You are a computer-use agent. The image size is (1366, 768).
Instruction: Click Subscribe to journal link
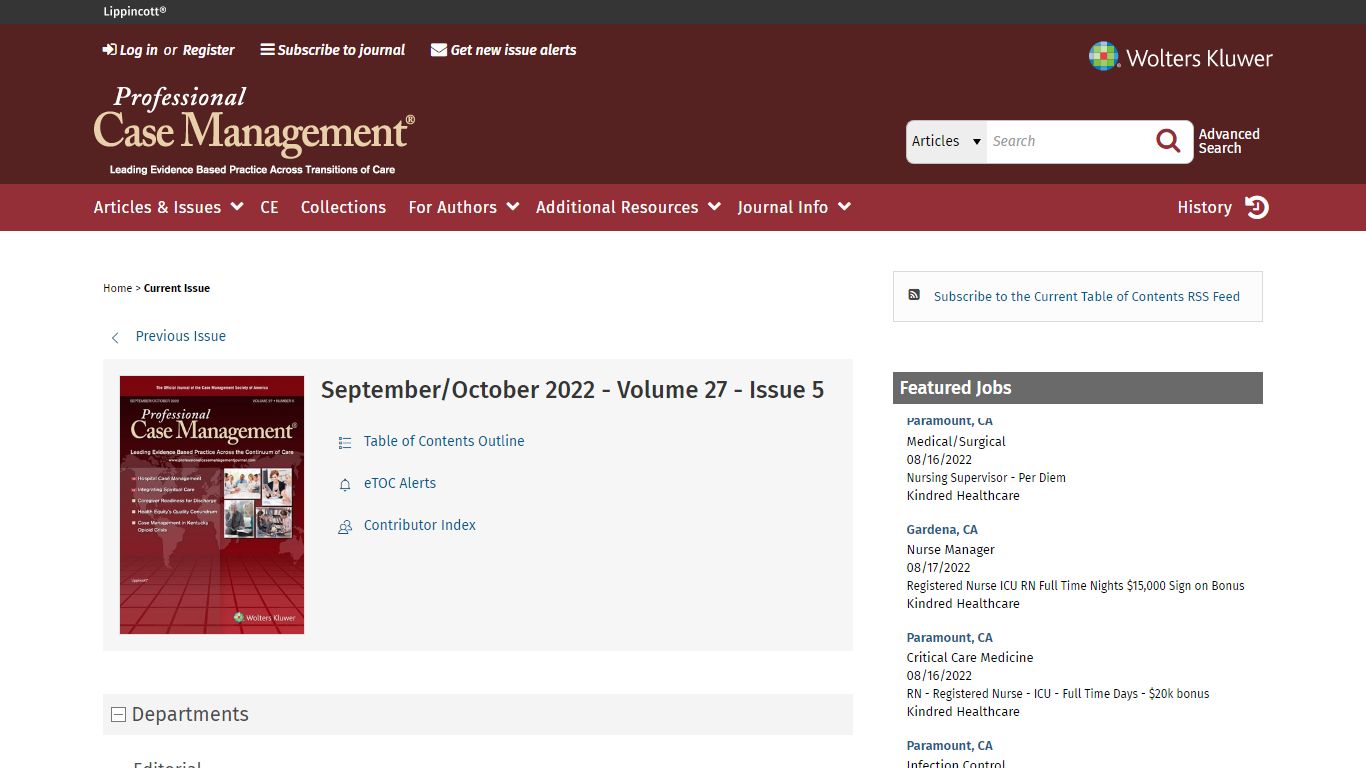(x=341, y=50)
